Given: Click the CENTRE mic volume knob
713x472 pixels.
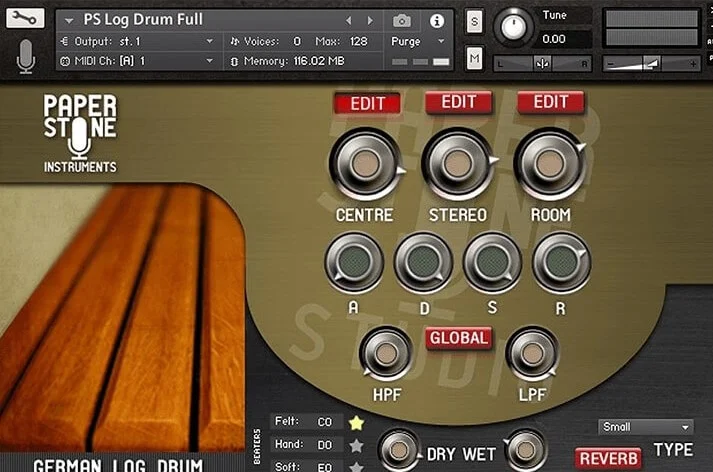Looking at the screenshot, I should [x=366, y=164].
